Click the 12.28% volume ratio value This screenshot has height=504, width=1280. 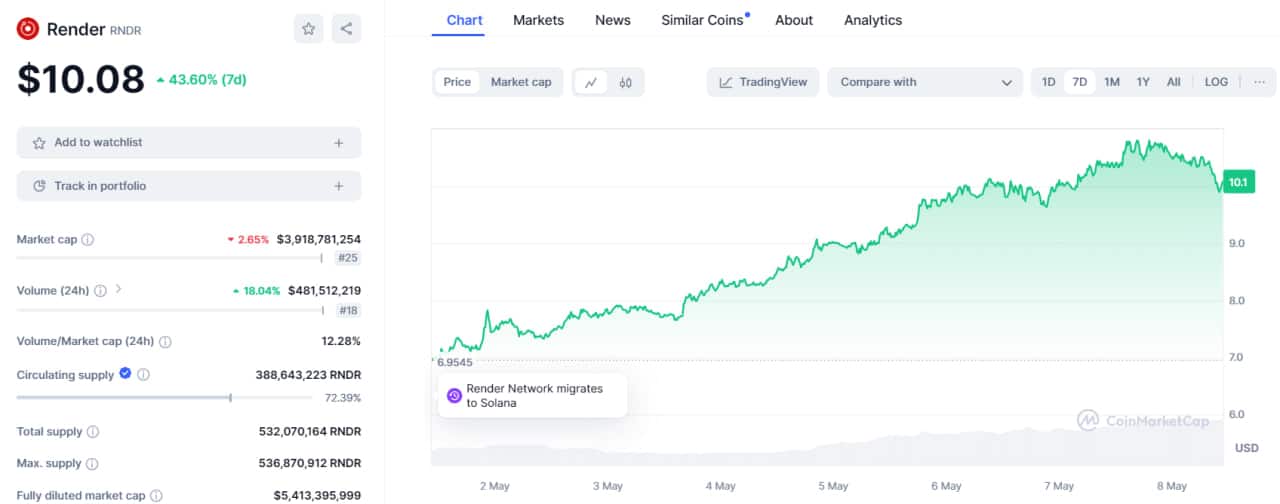(x=341, y=342)
